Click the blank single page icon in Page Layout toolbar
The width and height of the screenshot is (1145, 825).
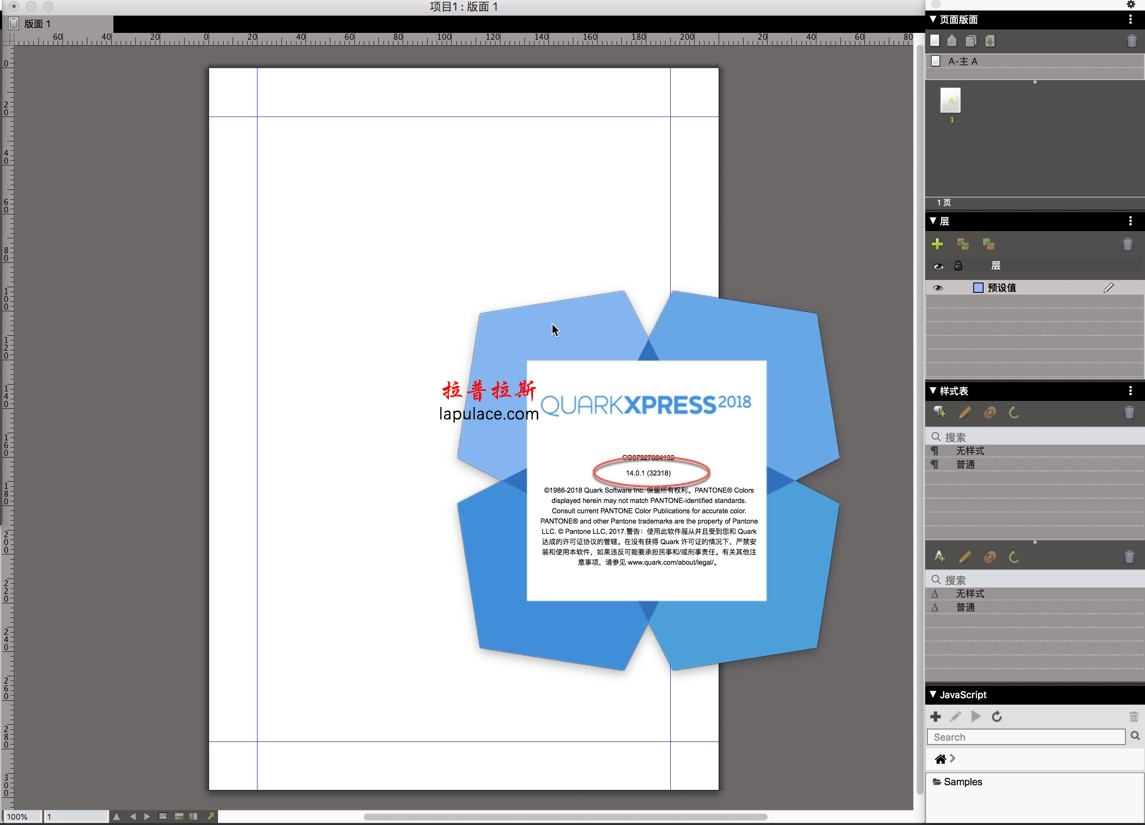pos(935,41)
